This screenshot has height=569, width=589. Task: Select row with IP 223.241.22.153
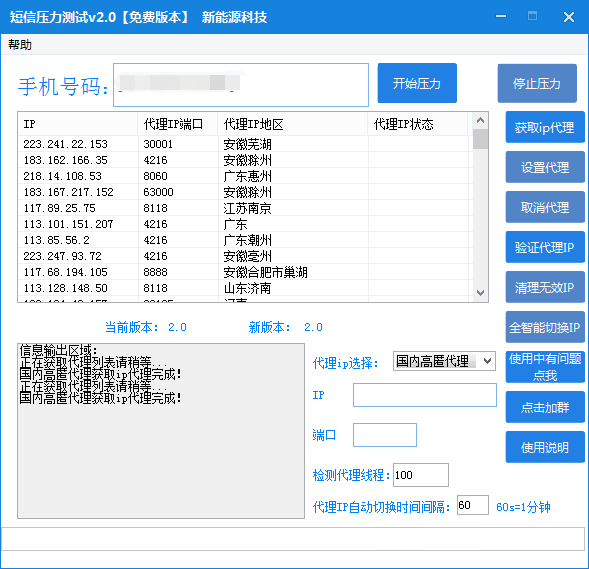click(245, 144)
